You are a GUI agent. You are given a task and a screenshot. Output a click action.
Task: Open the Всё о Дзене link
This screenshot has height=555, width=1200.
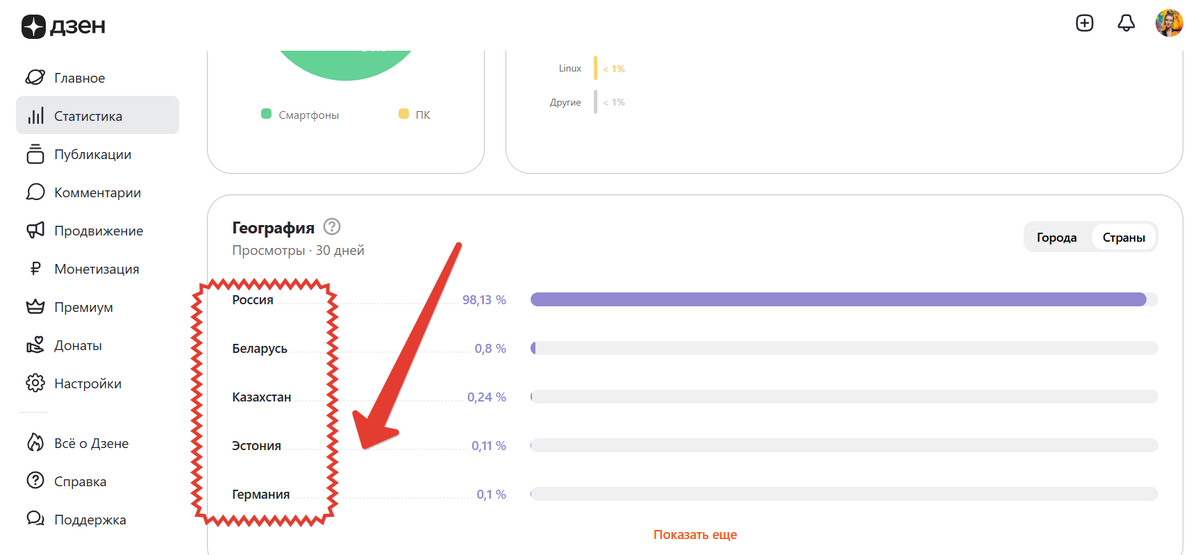click(91, 443)
